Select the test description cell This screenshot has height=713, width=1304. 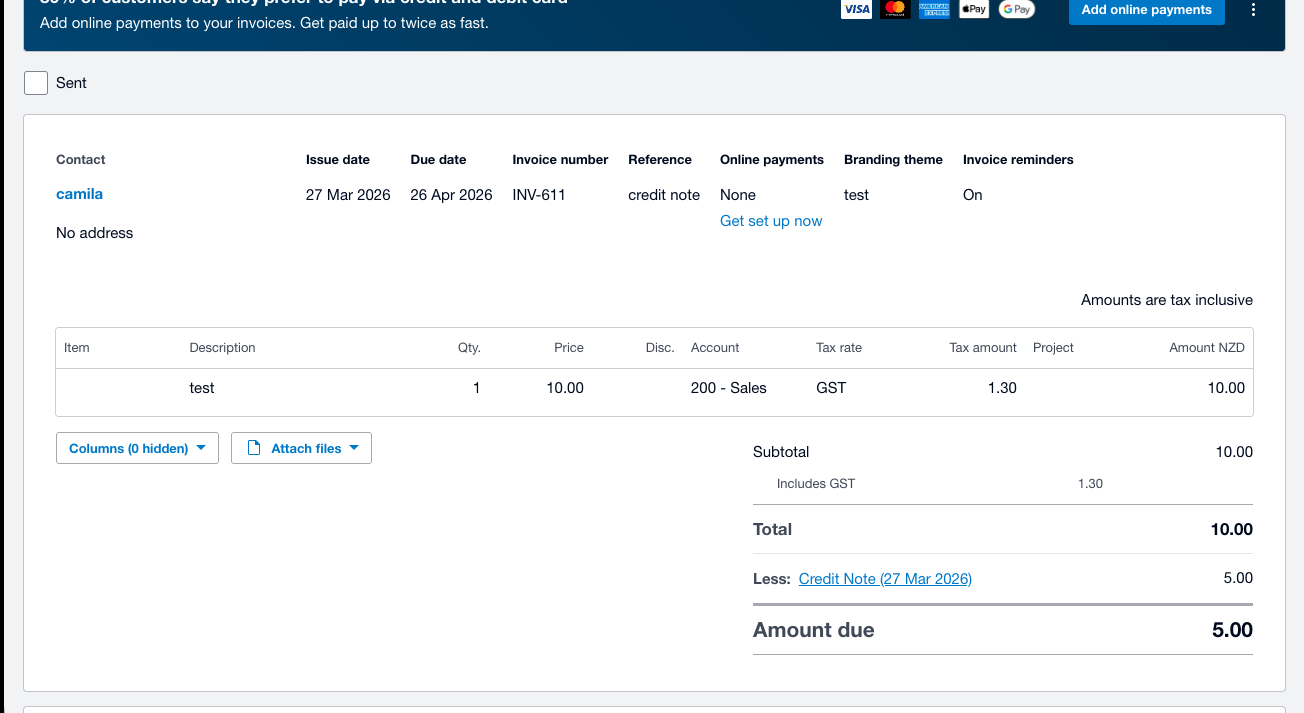(202, 388)
